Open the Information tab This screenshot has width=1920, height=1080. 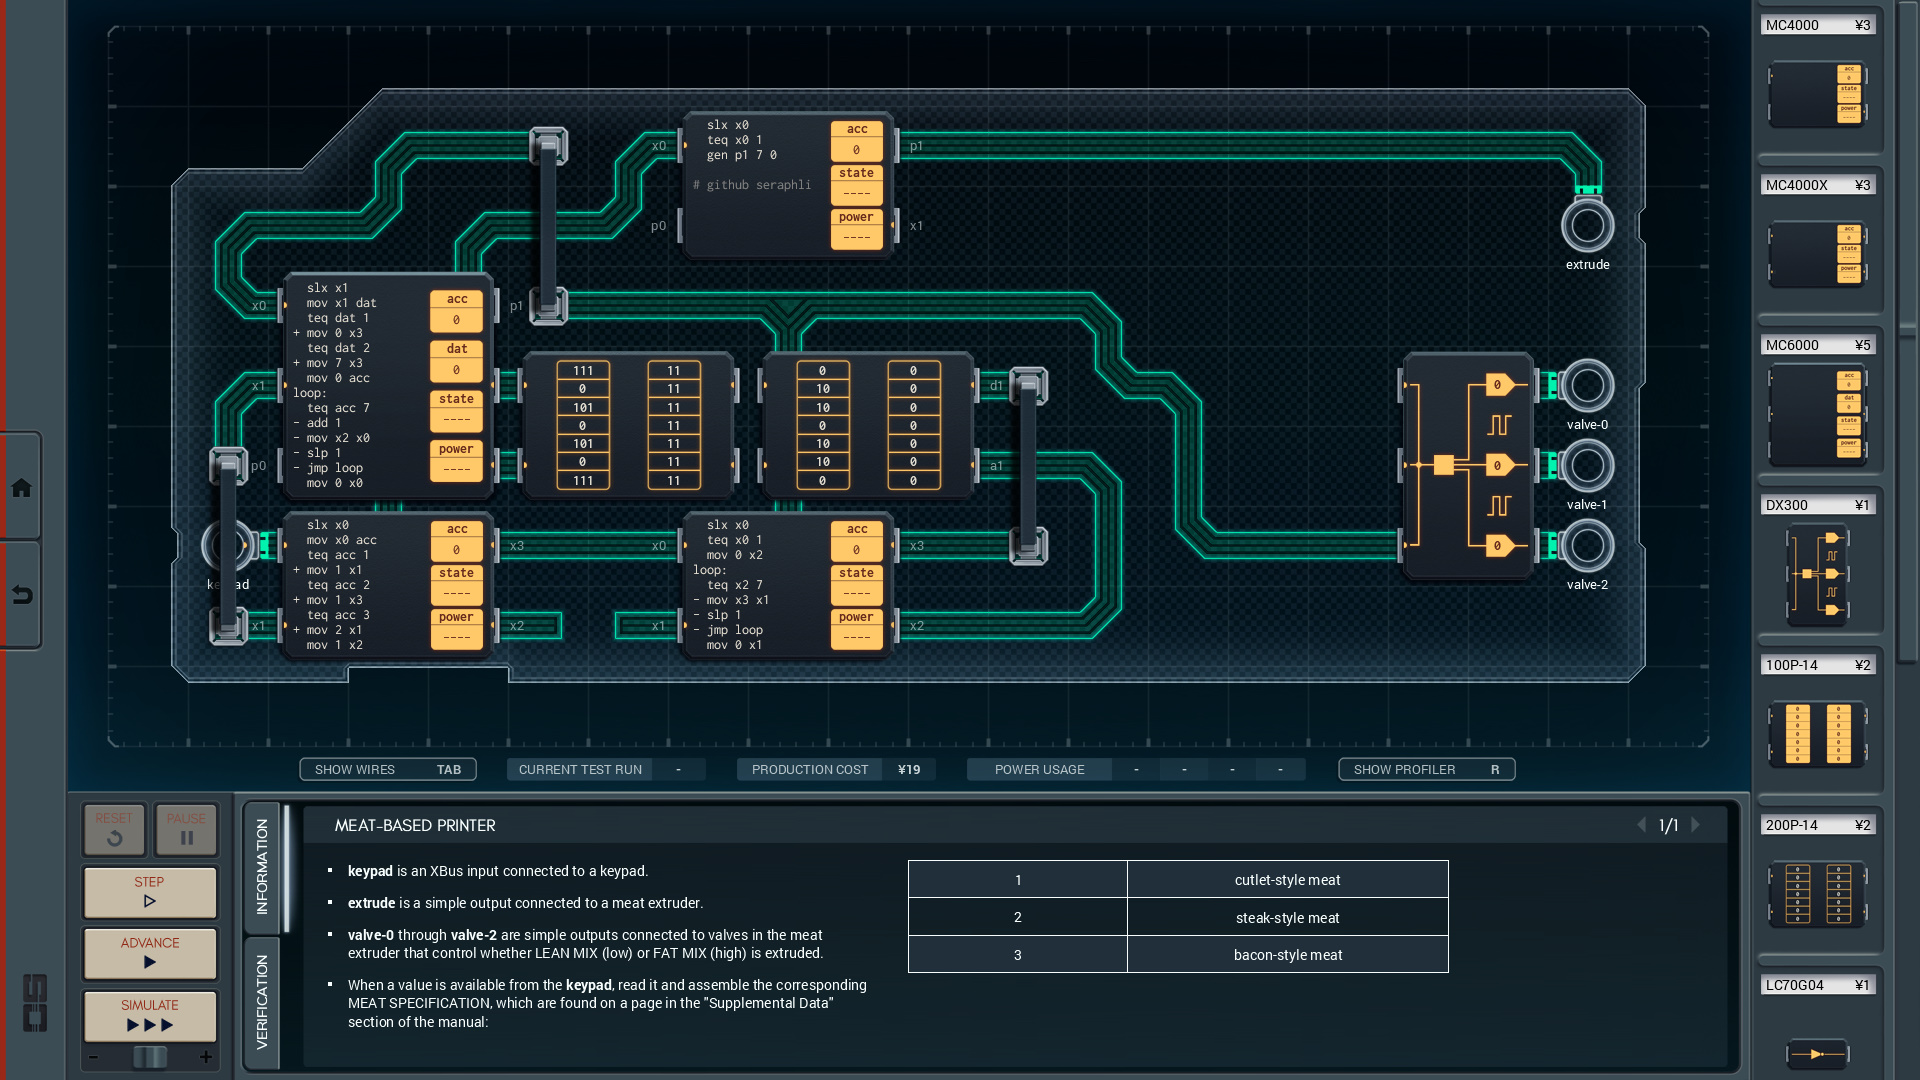coord(262,866)
